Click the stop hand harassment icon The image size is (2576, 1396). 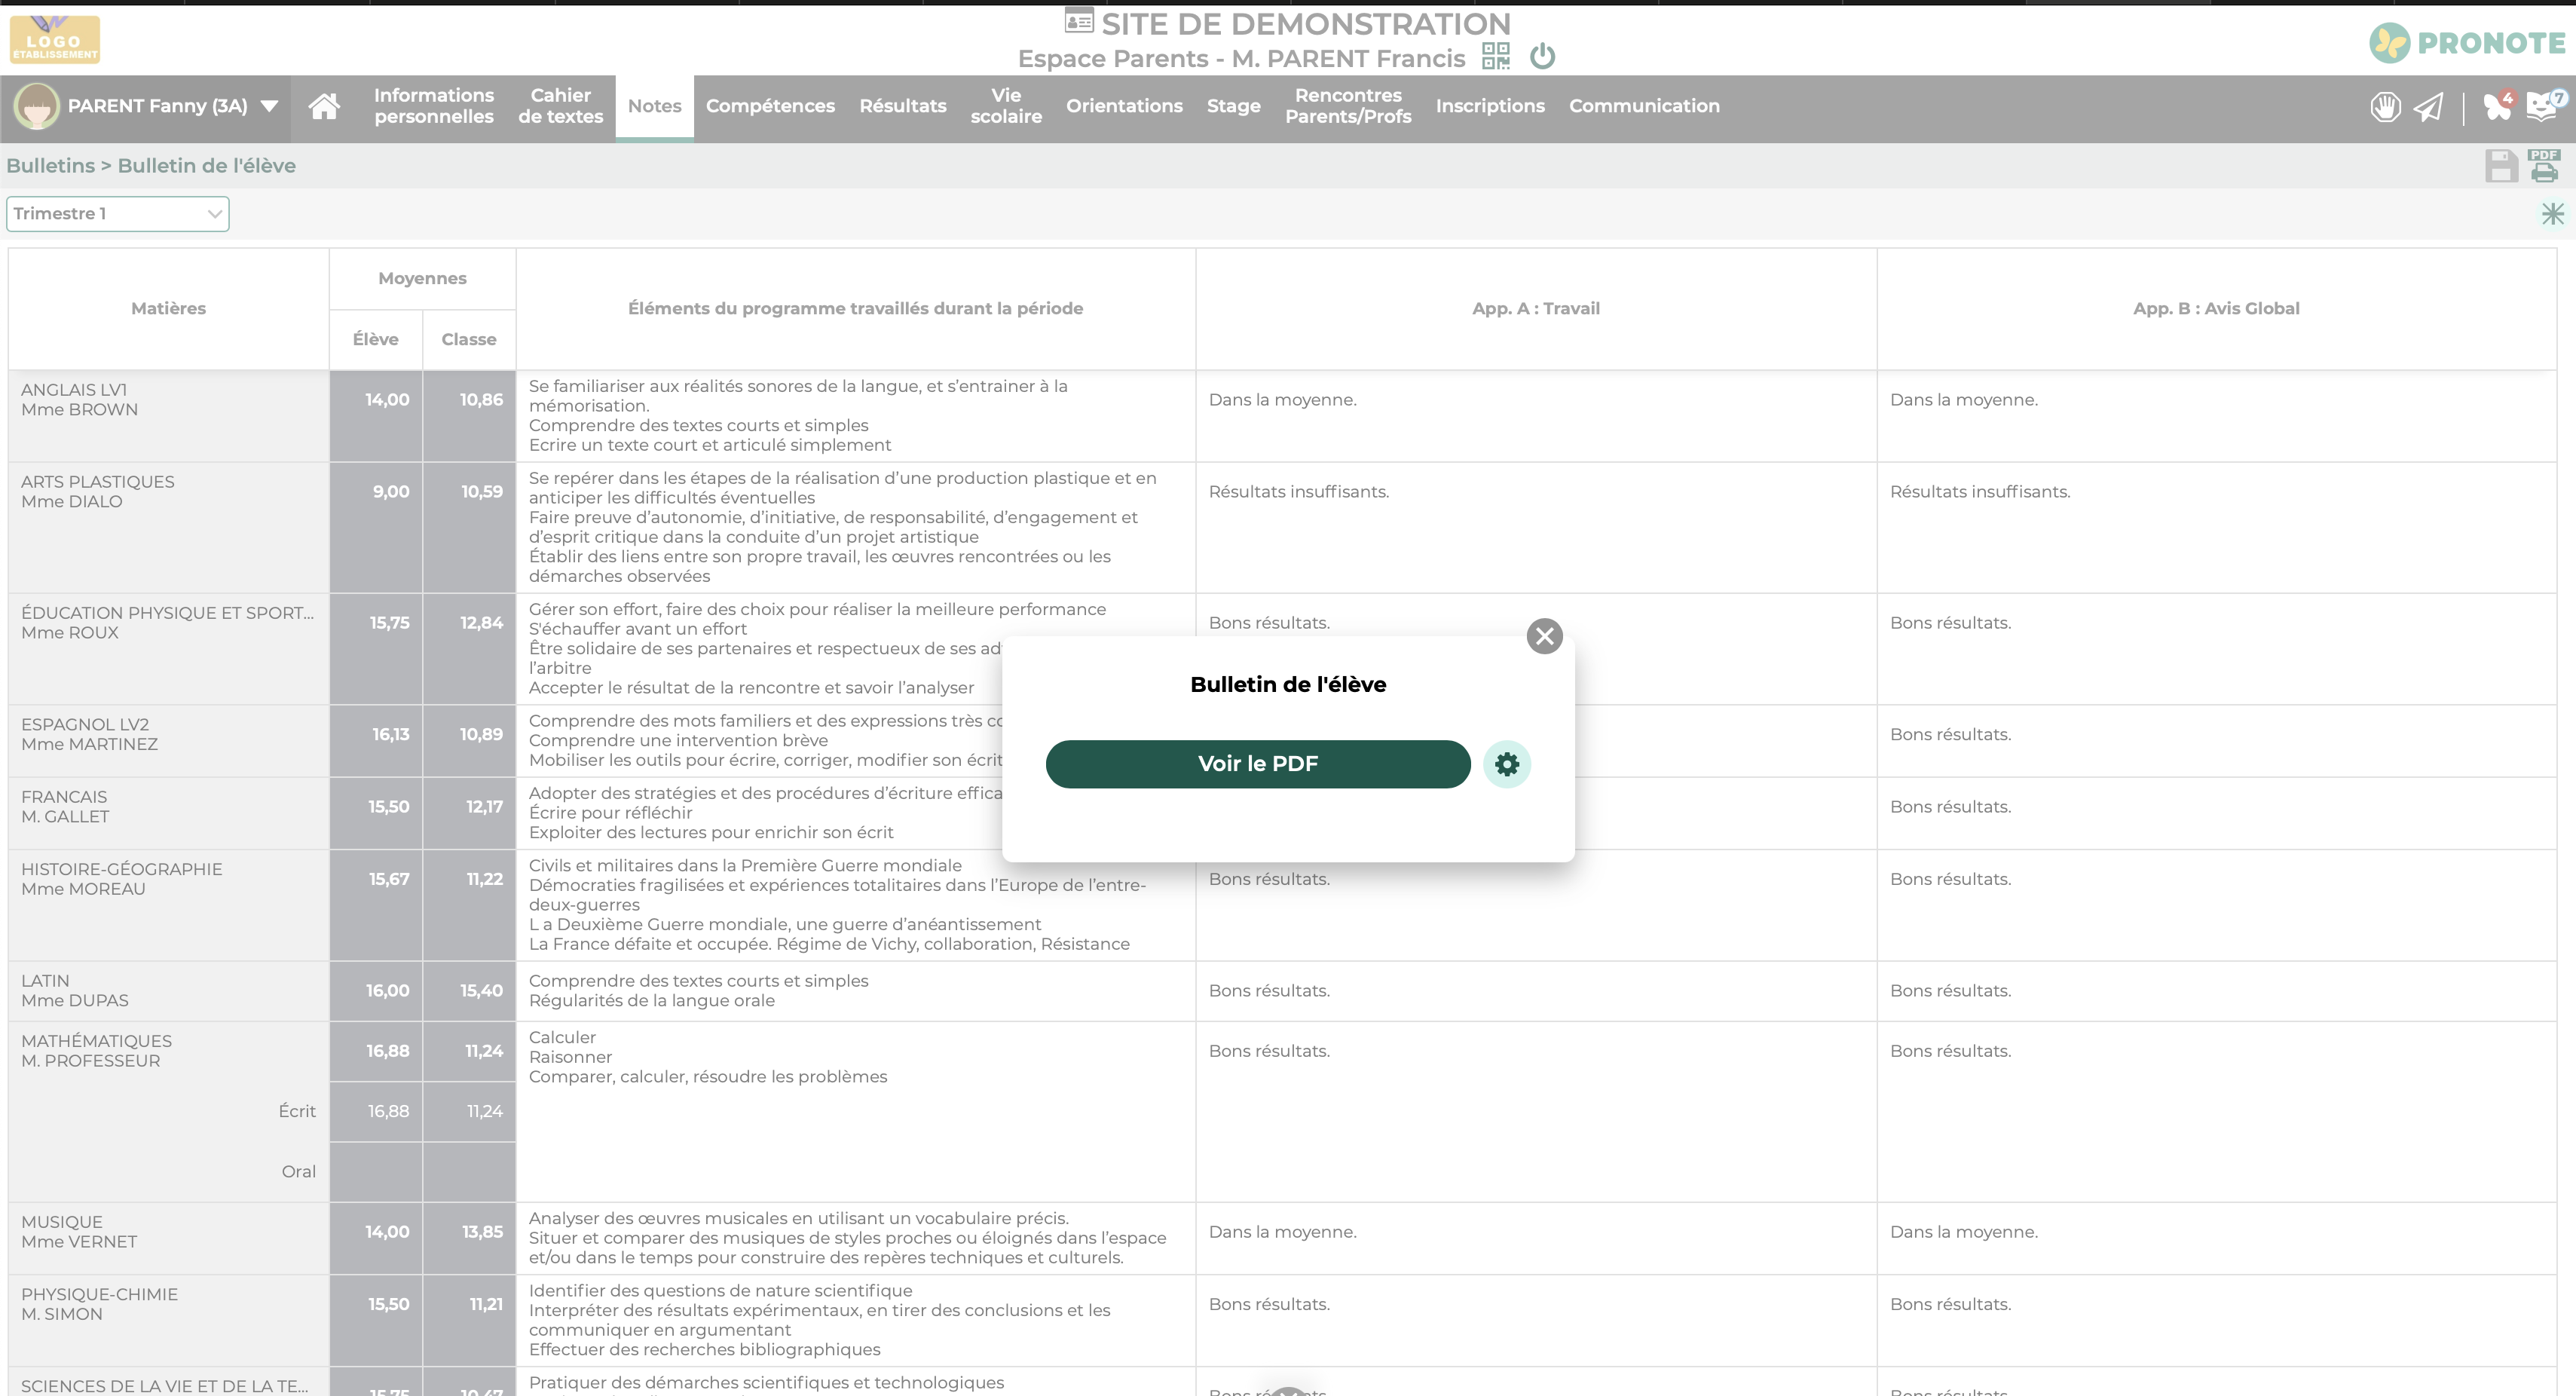(x=2385, y=107)
